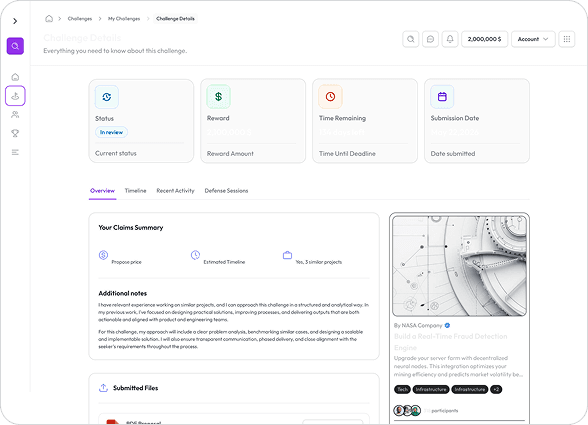Image resolution: width=588 pixels, height=425 pixels.
Task: Open the home icon in sidebar
Action: pos(15,77)
